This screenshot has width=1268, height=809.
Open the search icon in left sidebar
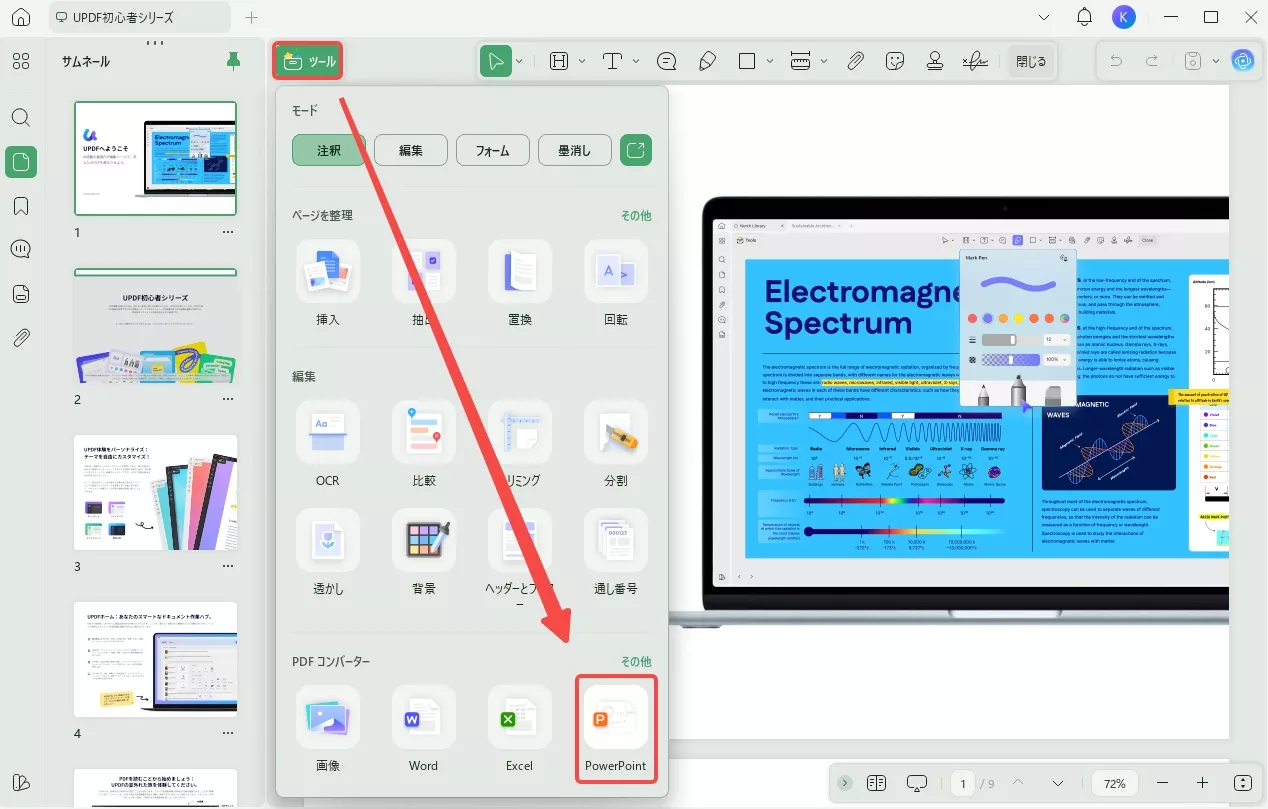pyautogui.click(x=21, y=117)
